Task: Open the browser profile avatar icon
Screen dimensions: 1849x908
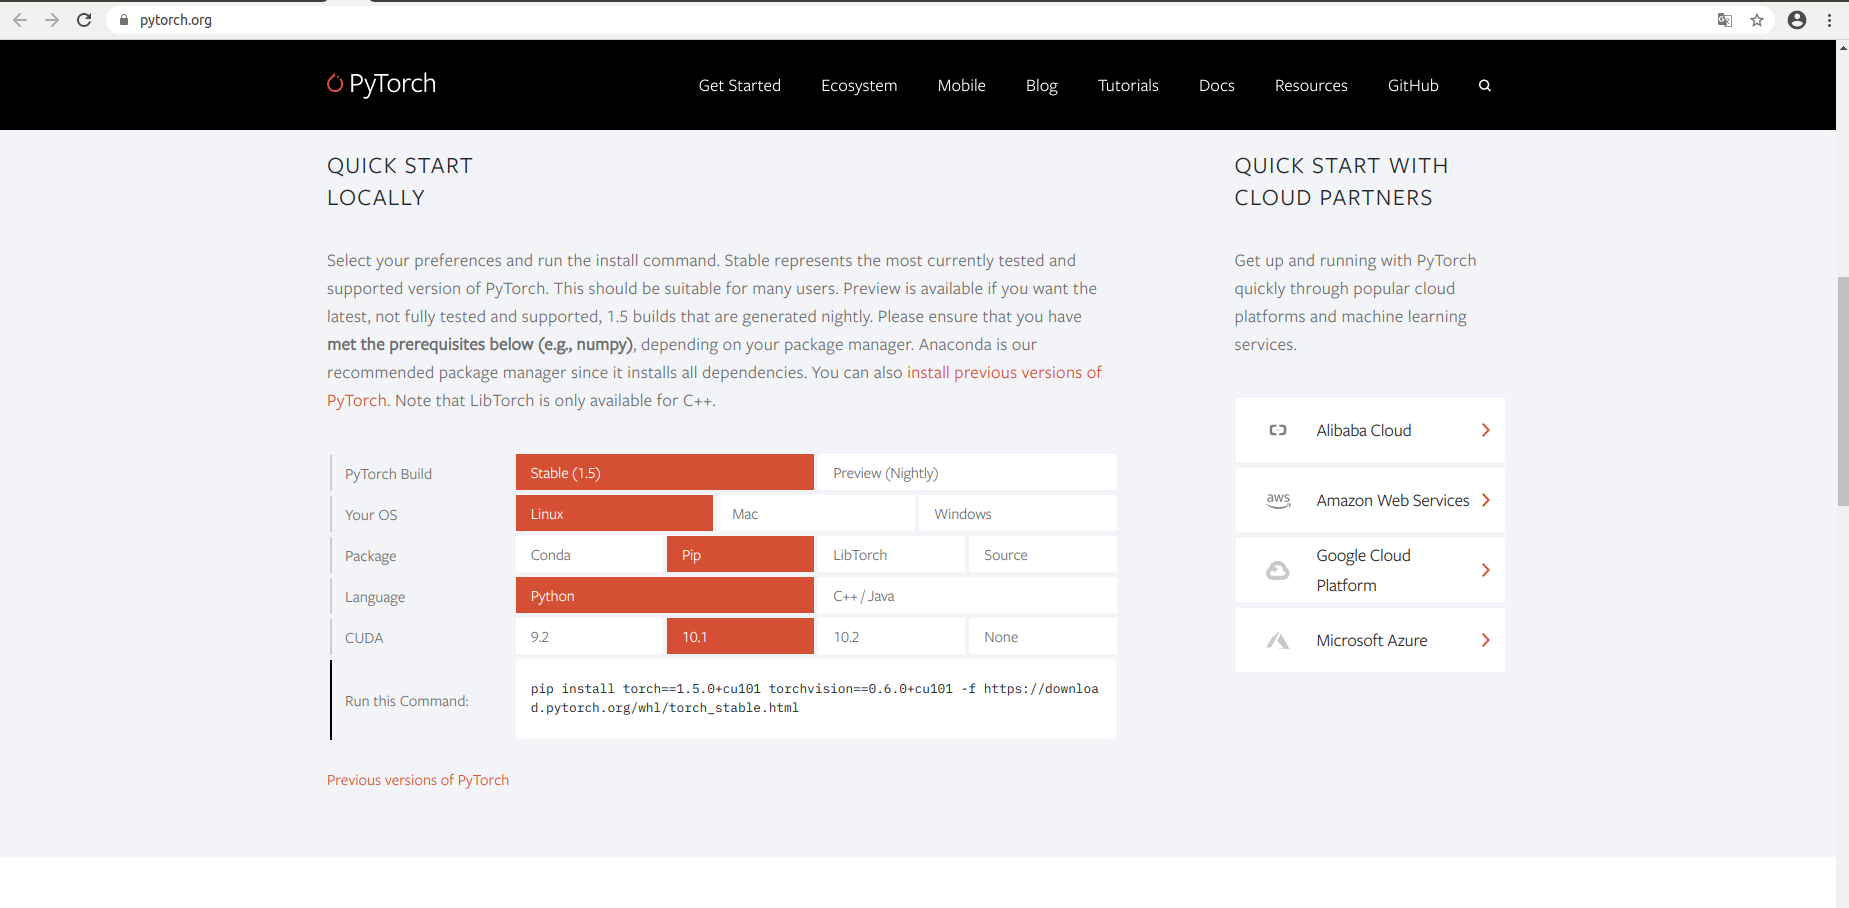Action: 1797,20
